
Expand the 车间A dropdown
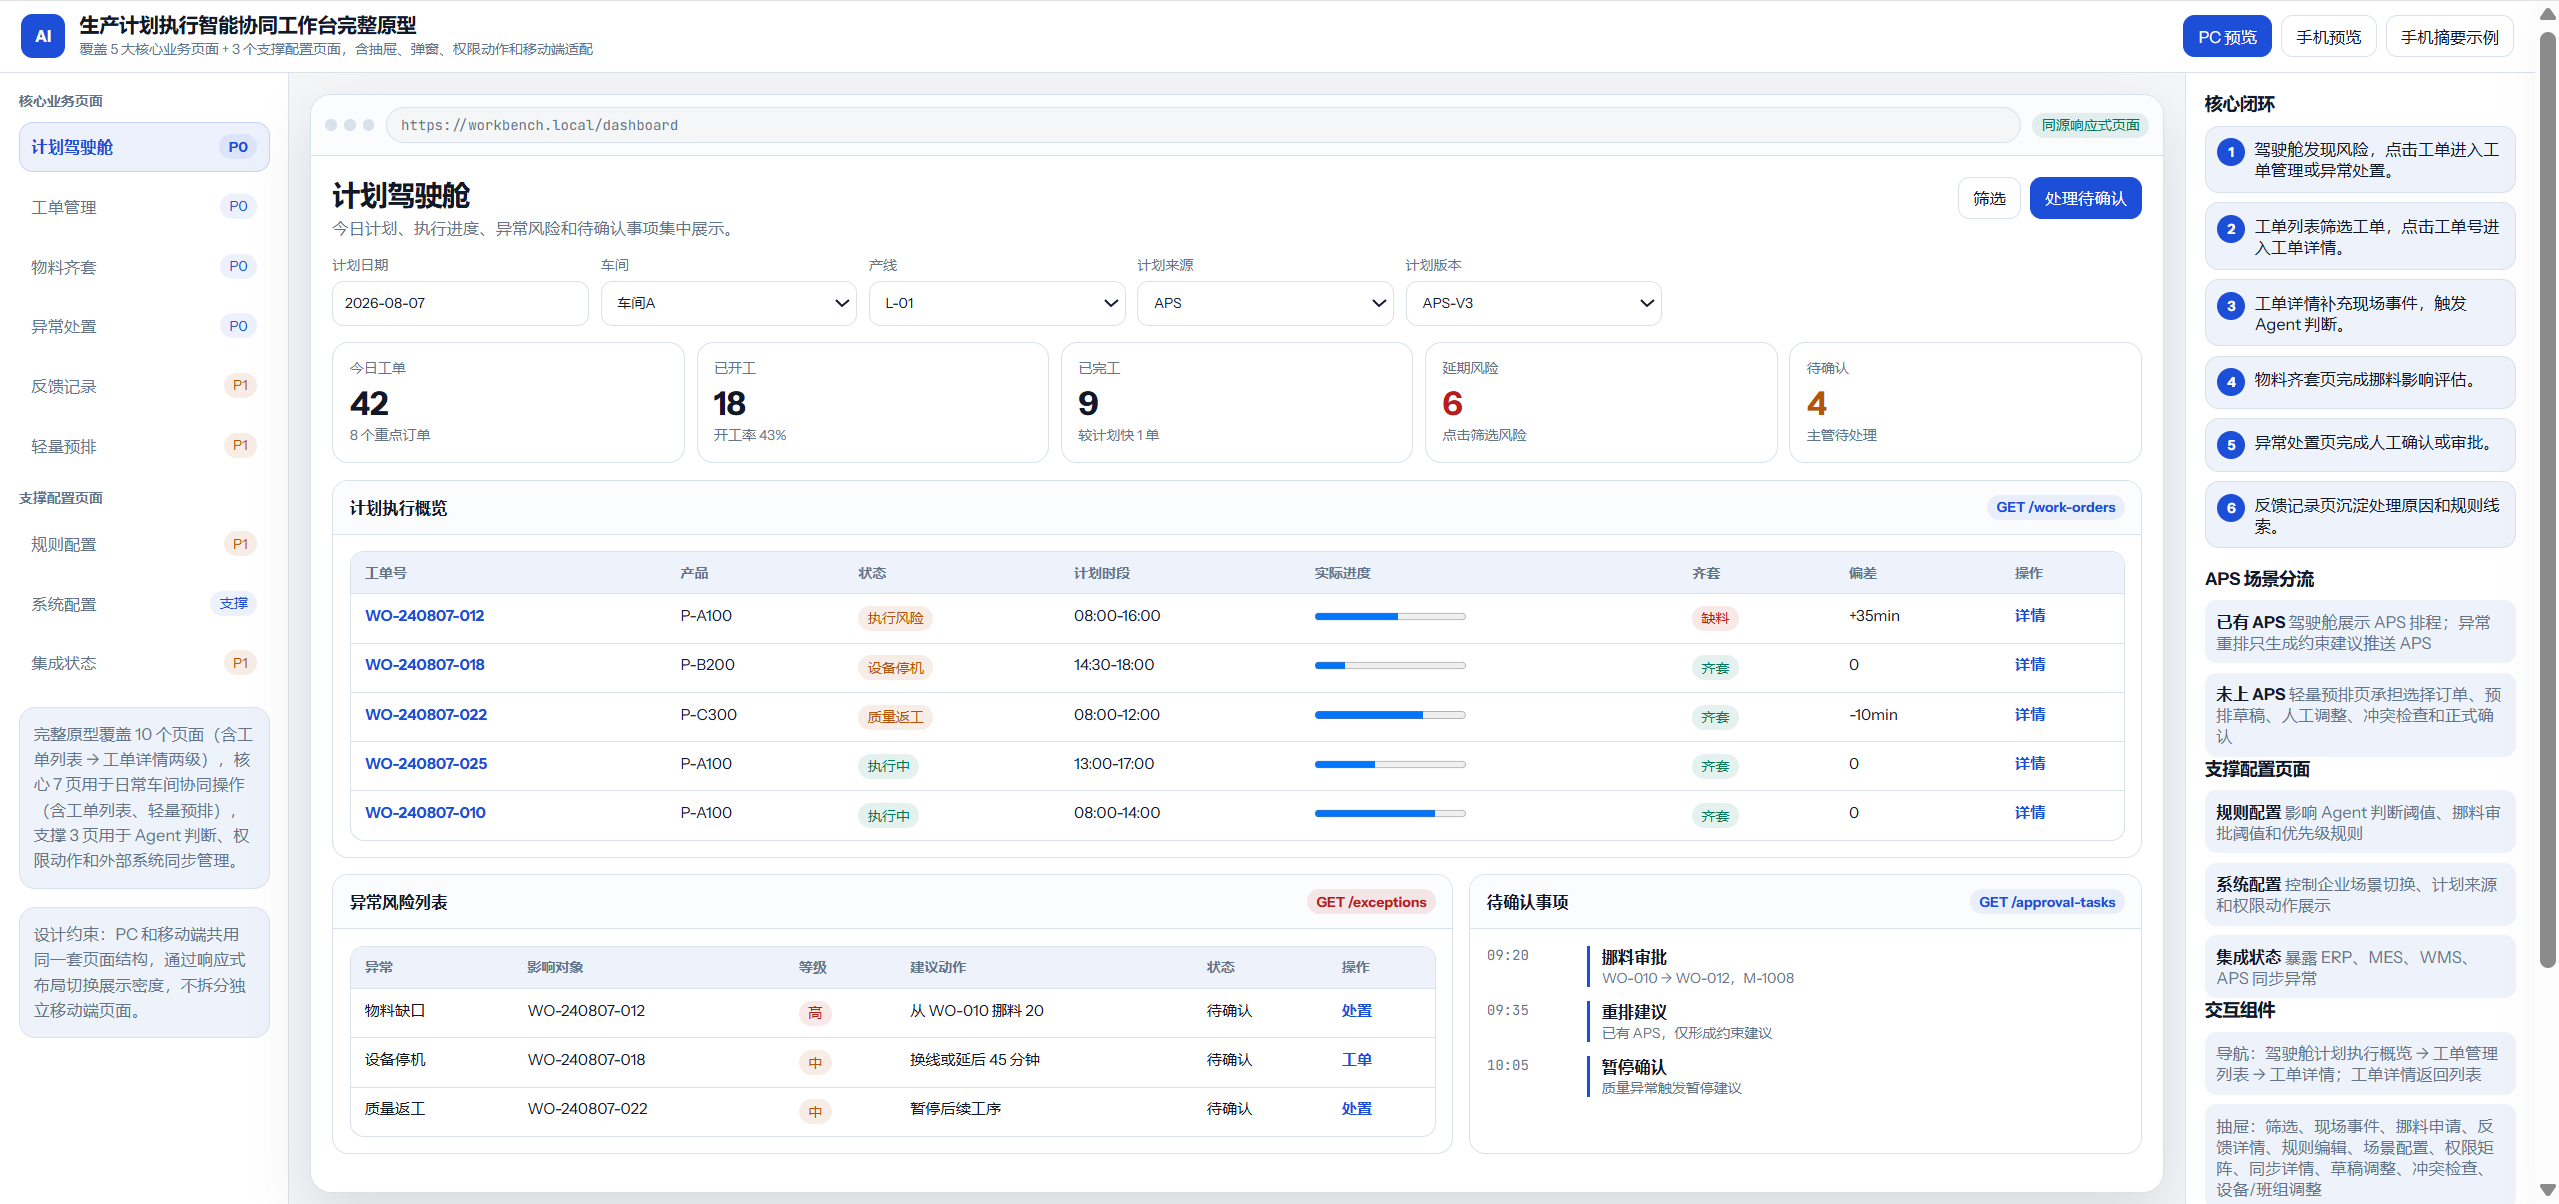tap(728, 303)
